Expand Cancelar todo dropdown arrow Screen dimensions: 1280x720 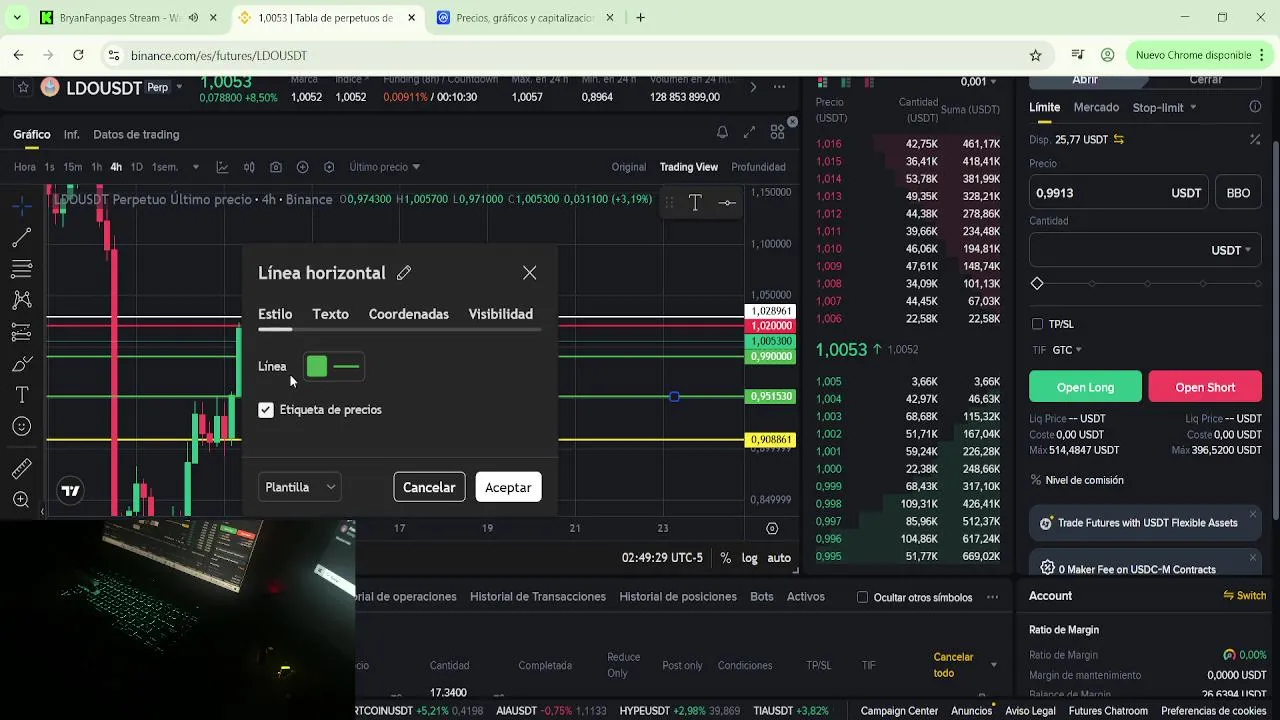click(x=993, y=665)
